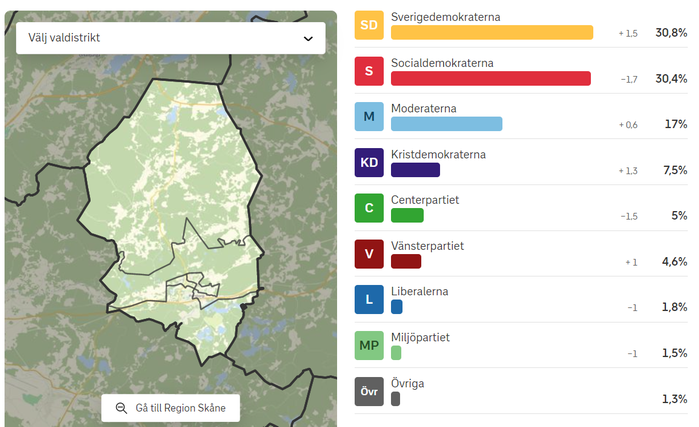
Task: Click the Kristdemokraterna label
Action: point(438,154)
